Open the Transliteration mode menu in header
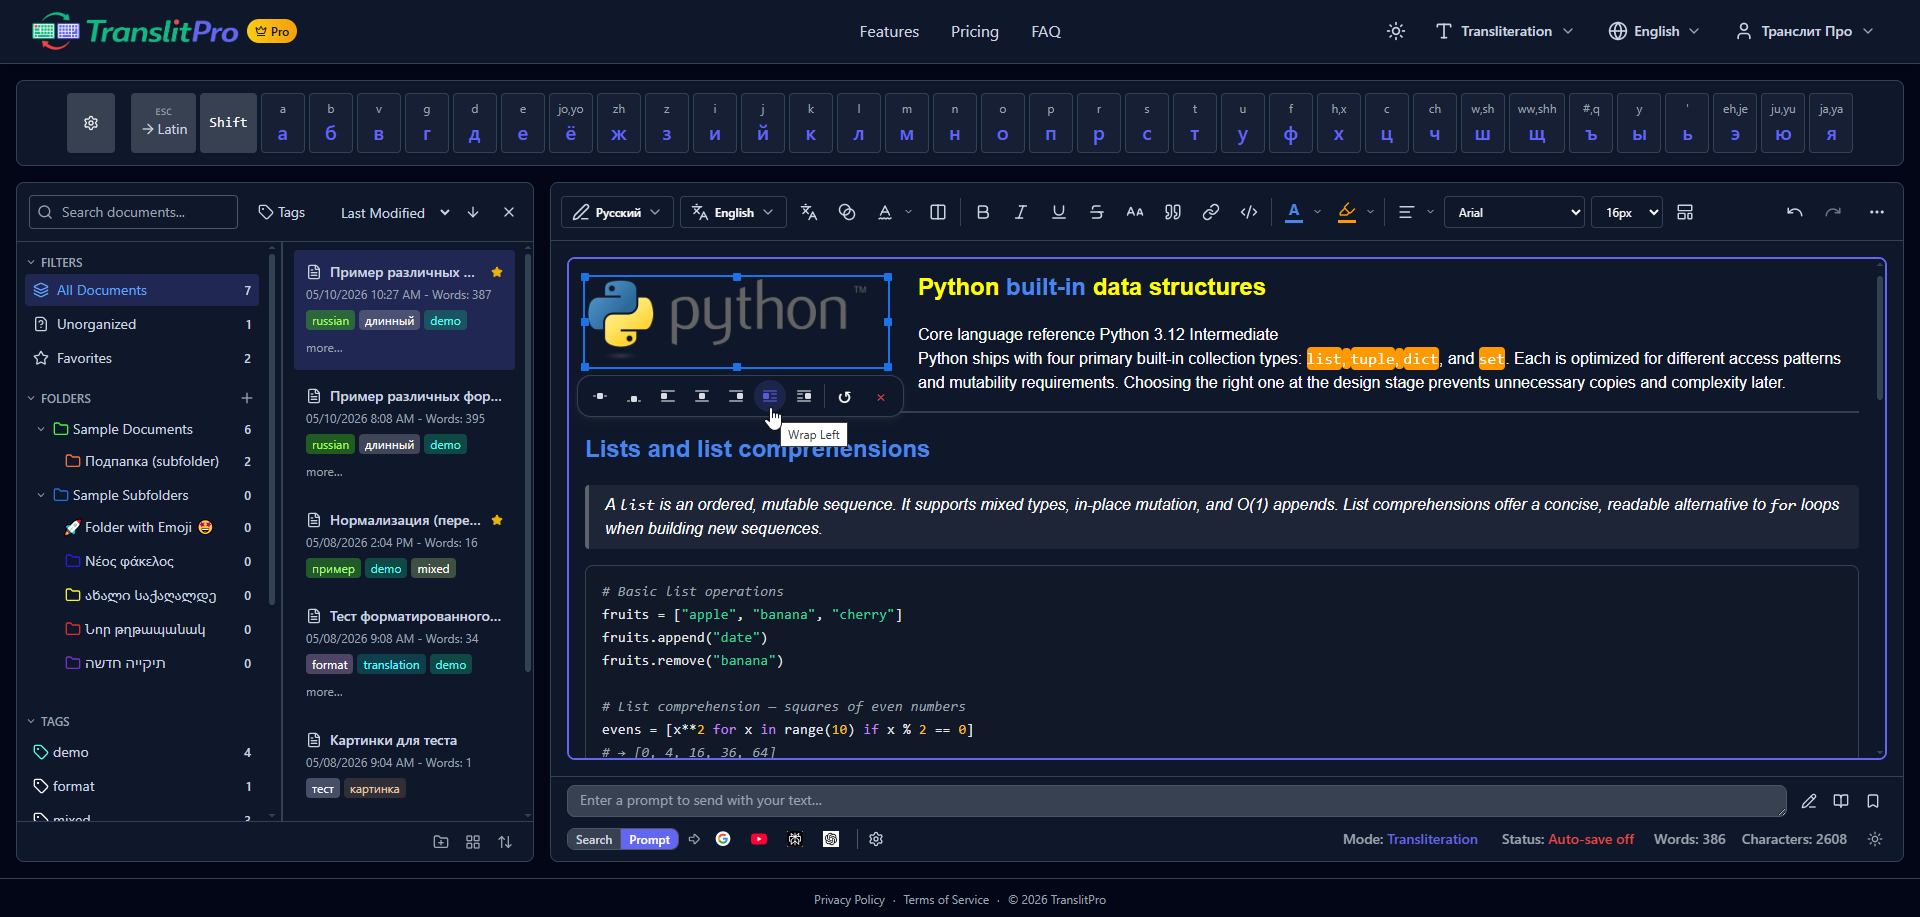The image size is (1920, 917). coord(1504,31)
